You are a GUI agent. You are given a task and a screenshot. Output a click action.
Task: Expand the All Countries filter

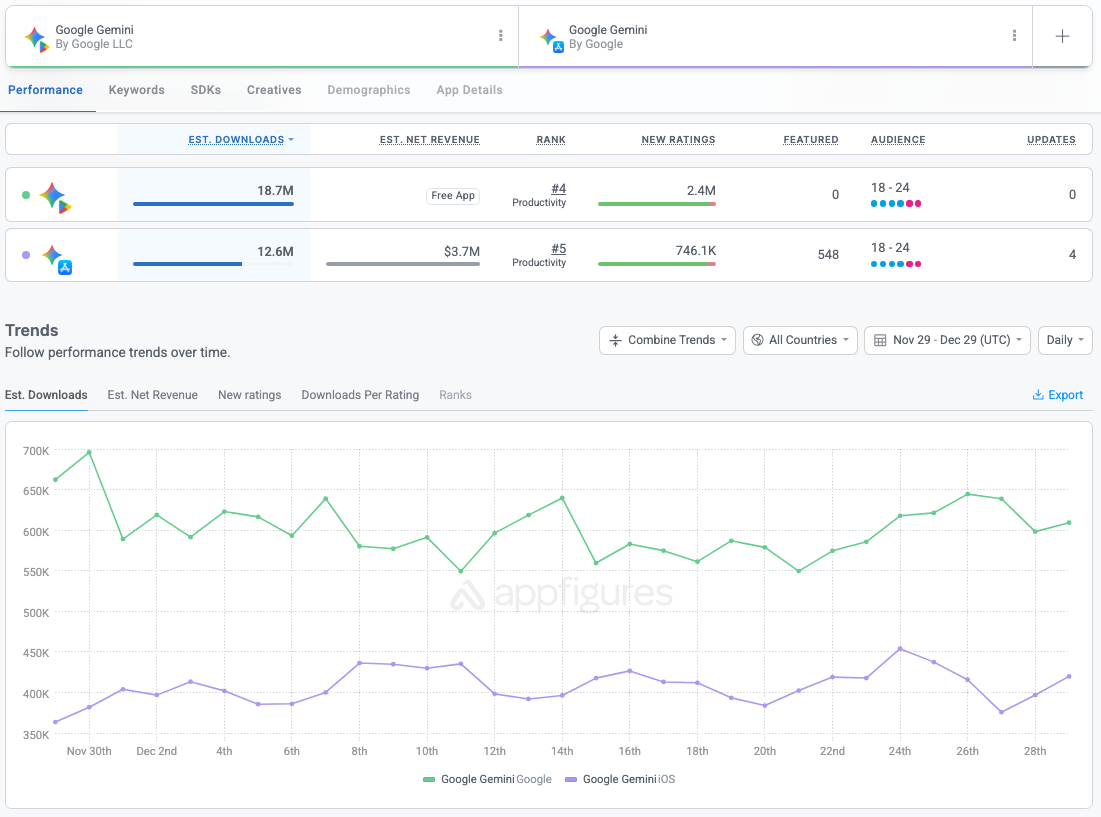pyautogui.click(x=801, y=340)
